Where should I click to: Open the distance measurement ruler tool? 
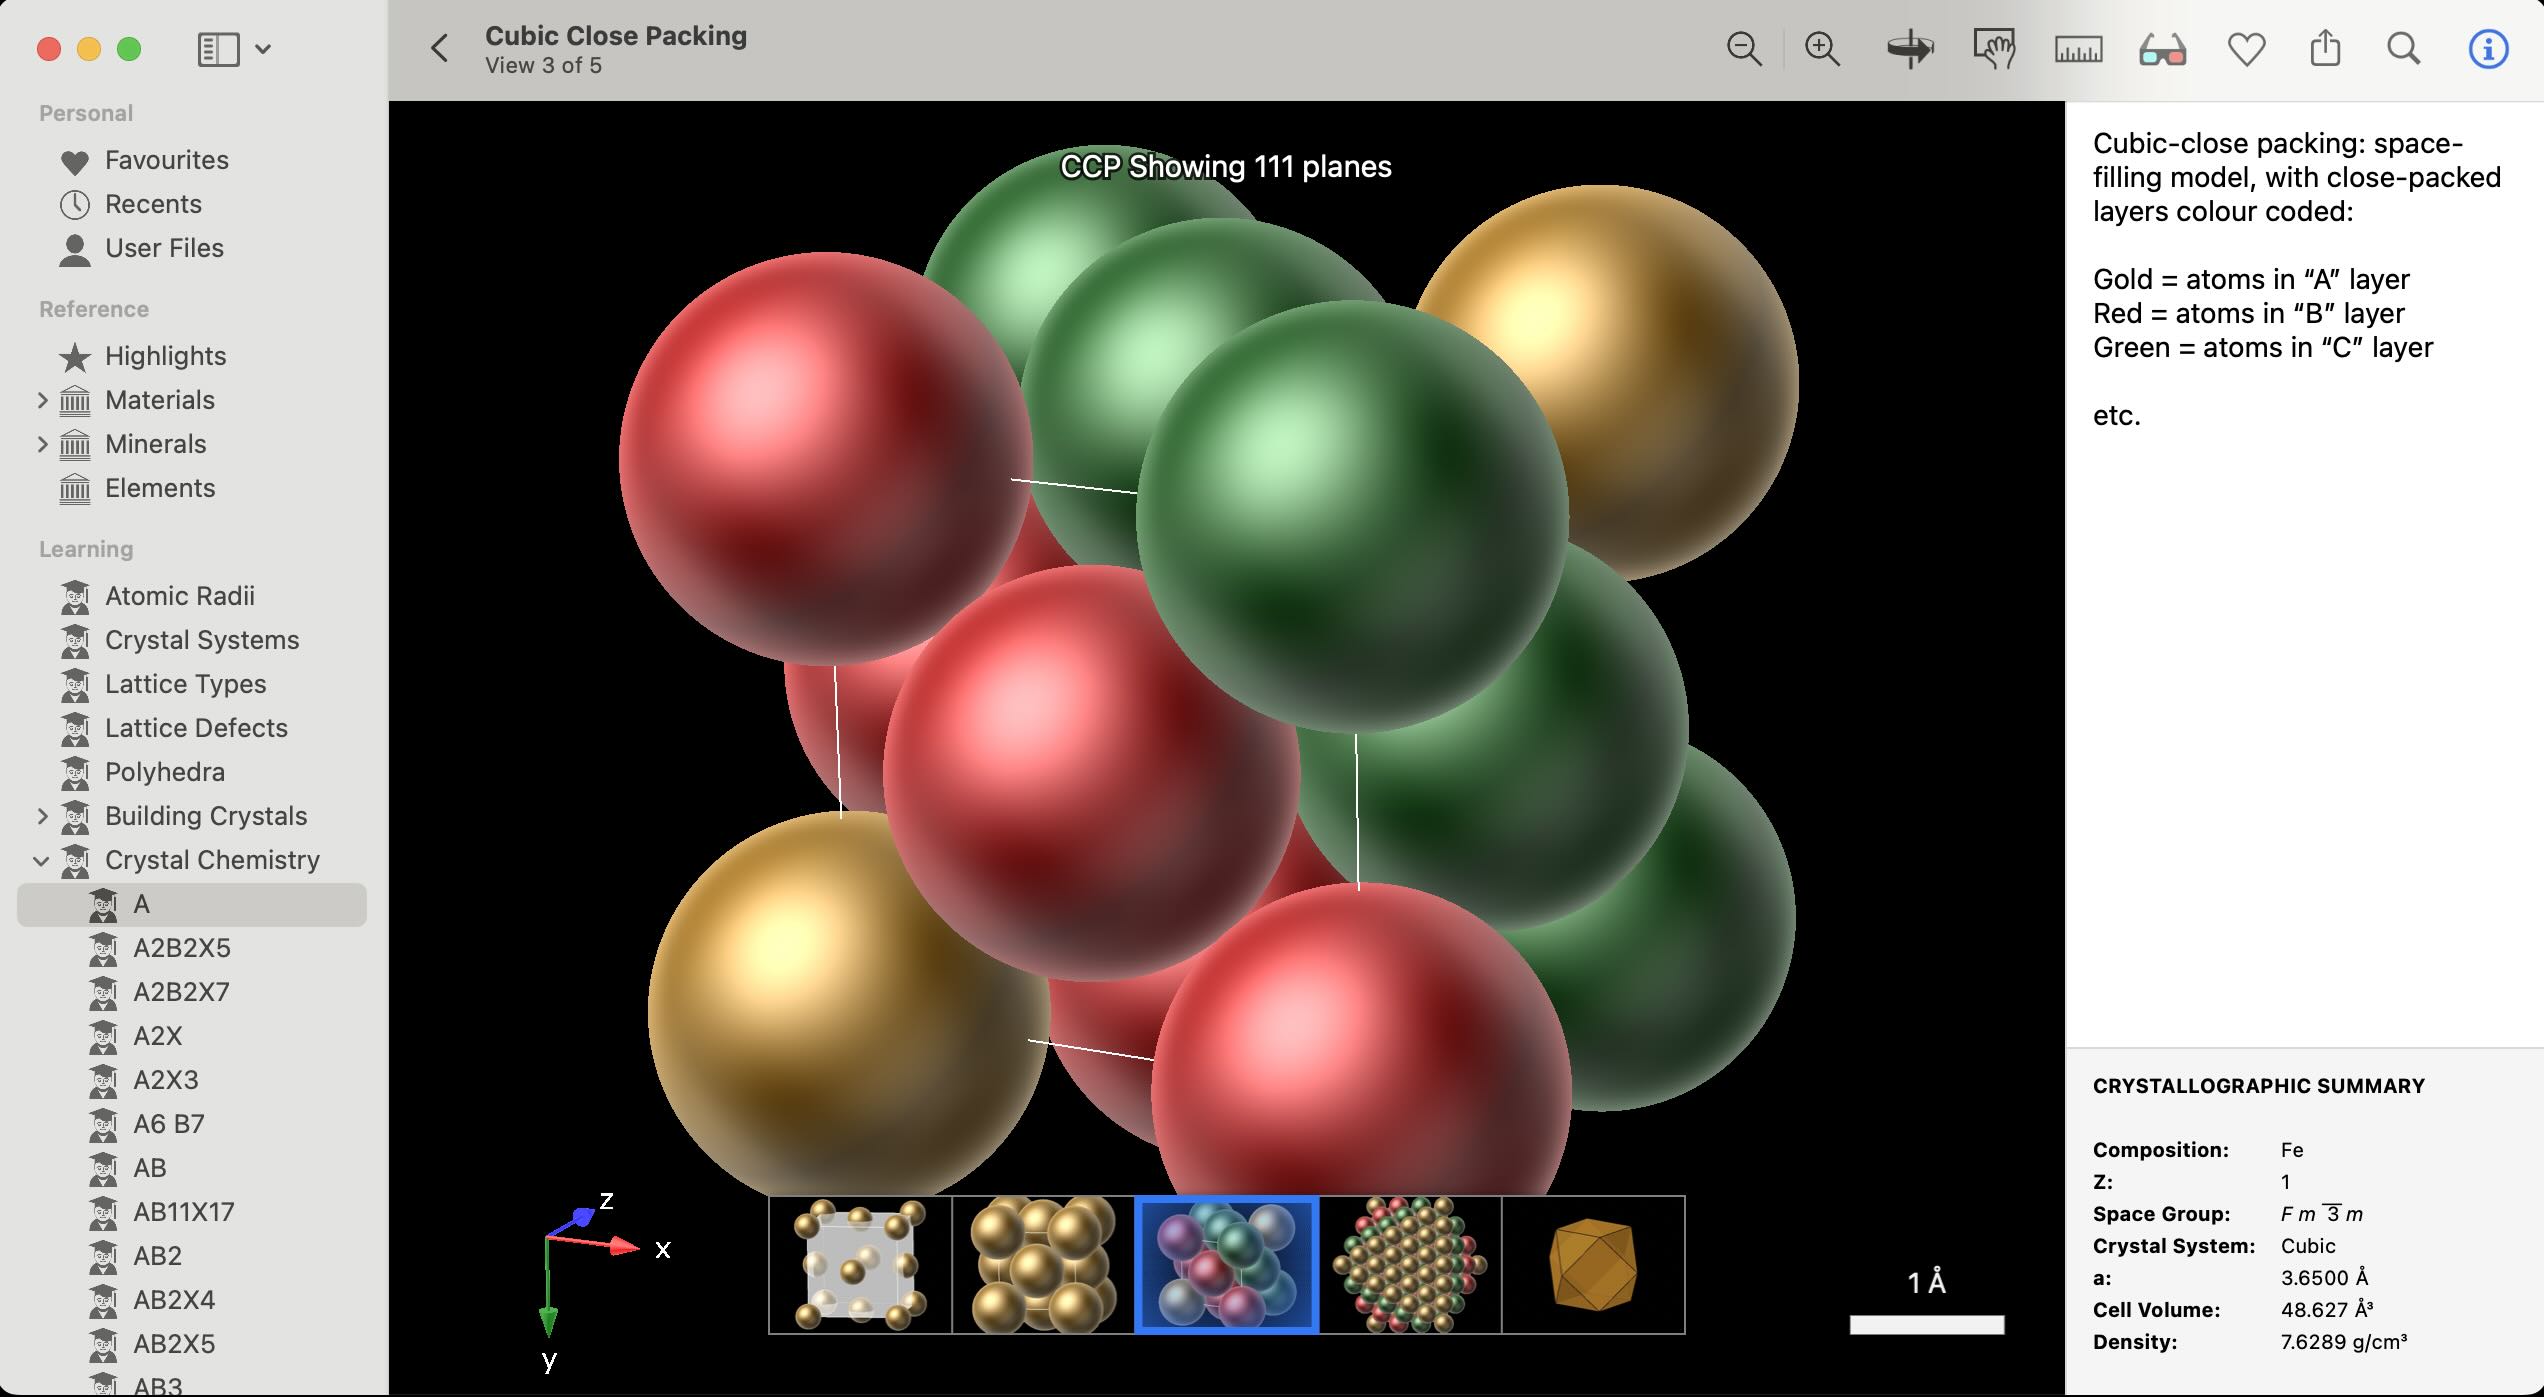2077,48
